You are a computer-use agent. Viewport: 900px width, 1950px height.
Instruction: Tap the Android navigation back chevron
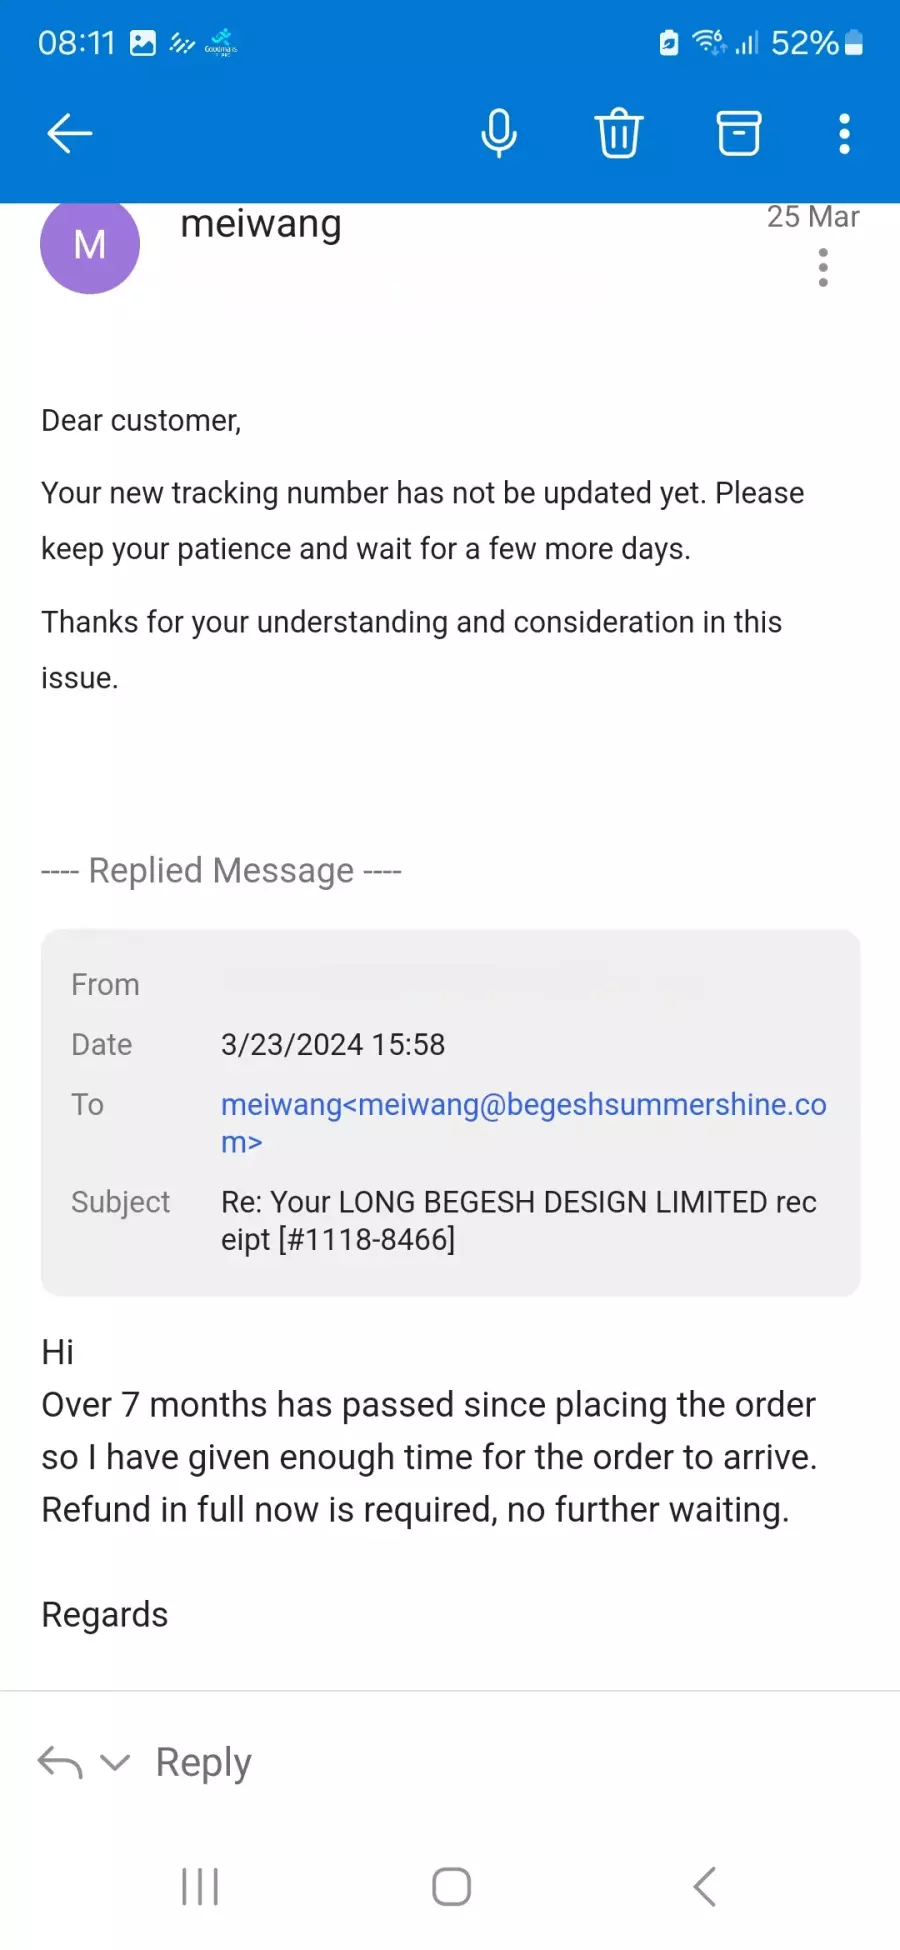pos(705,1887)
